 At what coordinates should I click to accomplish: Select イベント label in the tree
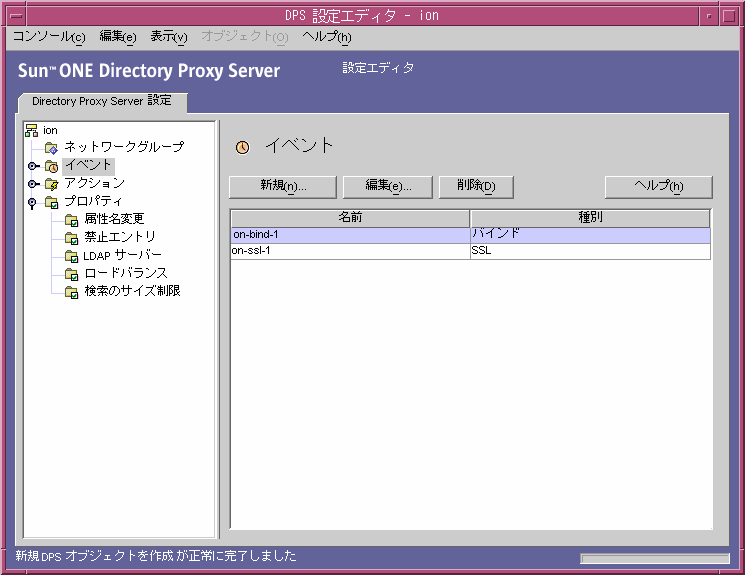click(88, 165)
